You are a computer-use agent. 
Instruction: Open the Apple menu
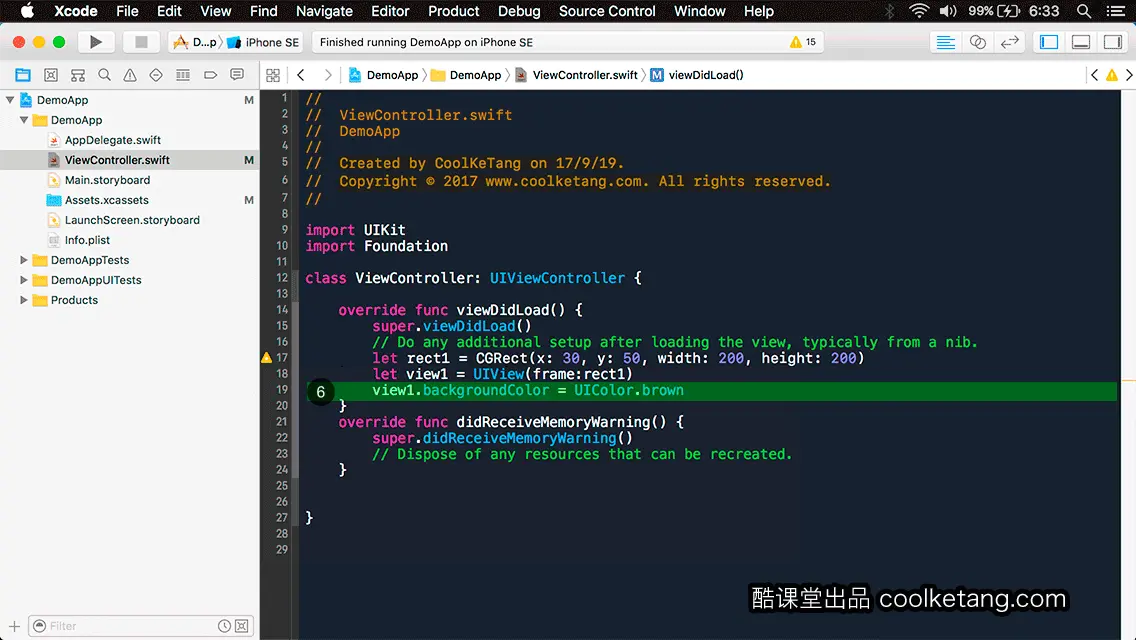[x=27, y=11]
